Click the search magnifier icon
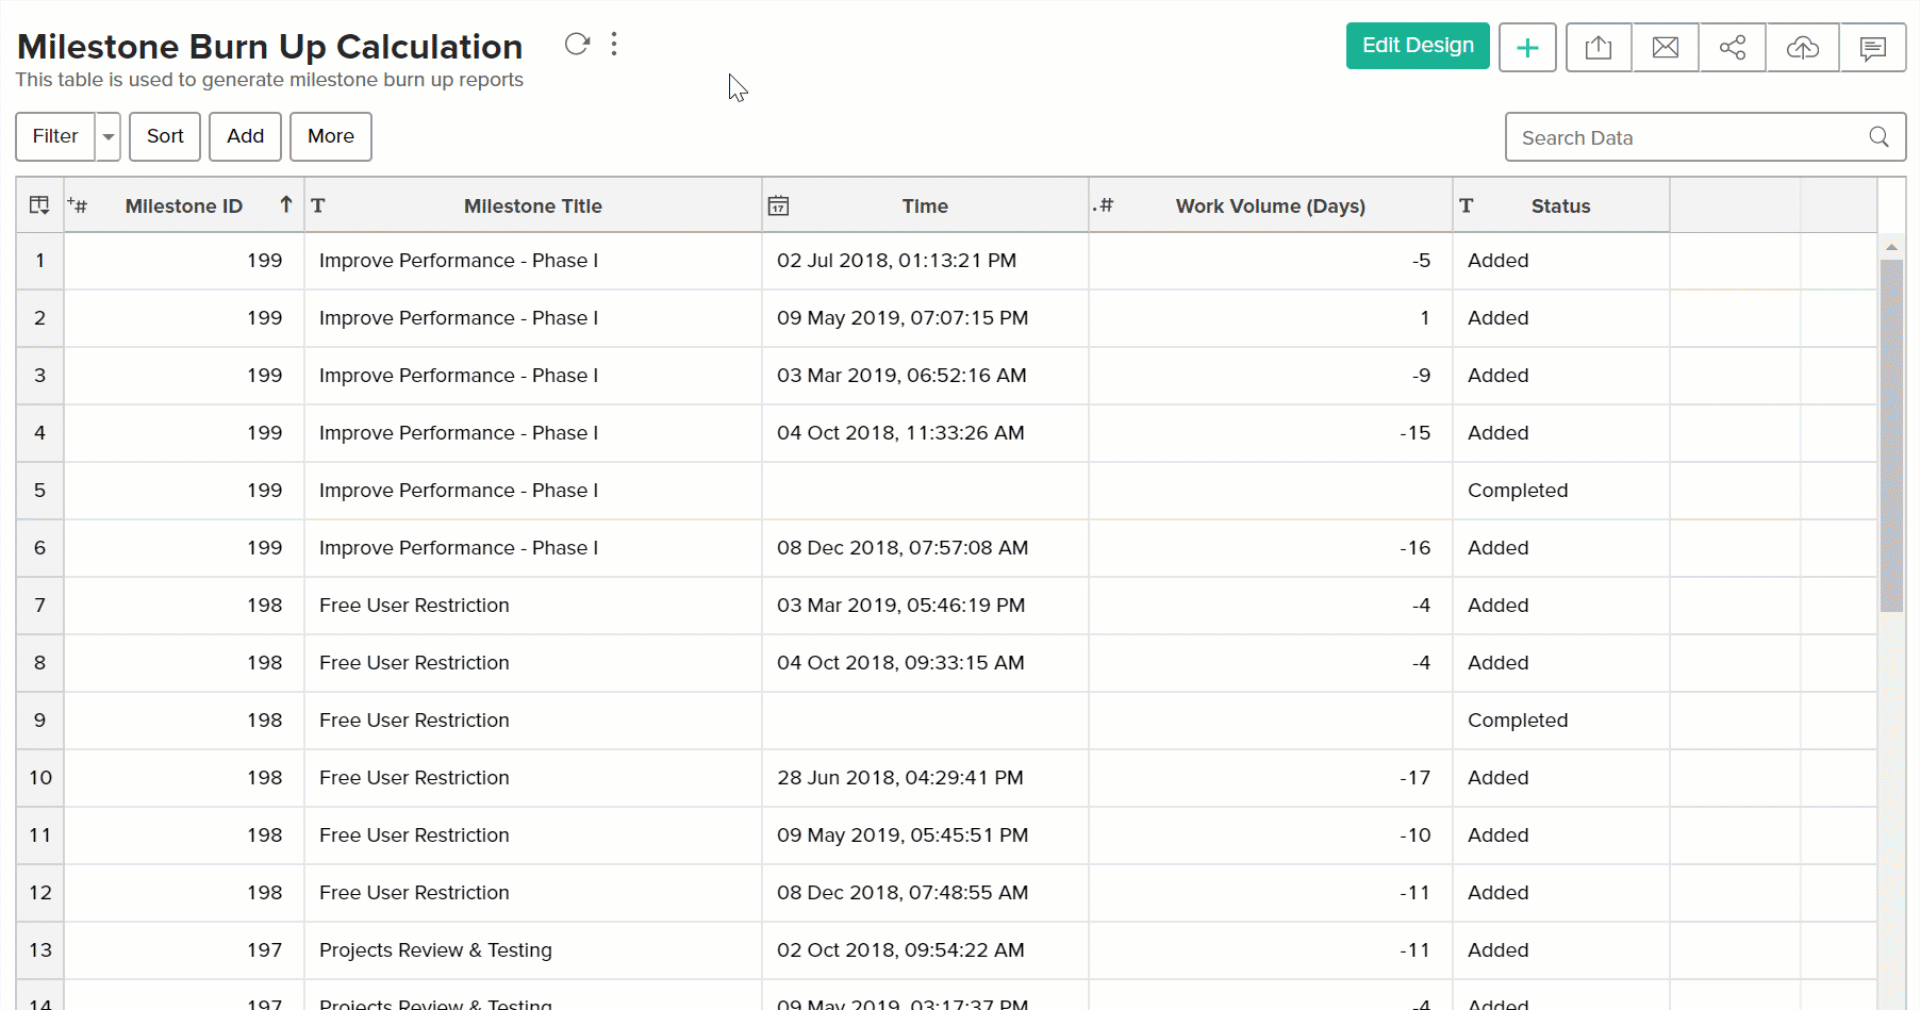The height and width of the screenshot is (1010, 1920). pyautogui.click(x=1879, y=137)
